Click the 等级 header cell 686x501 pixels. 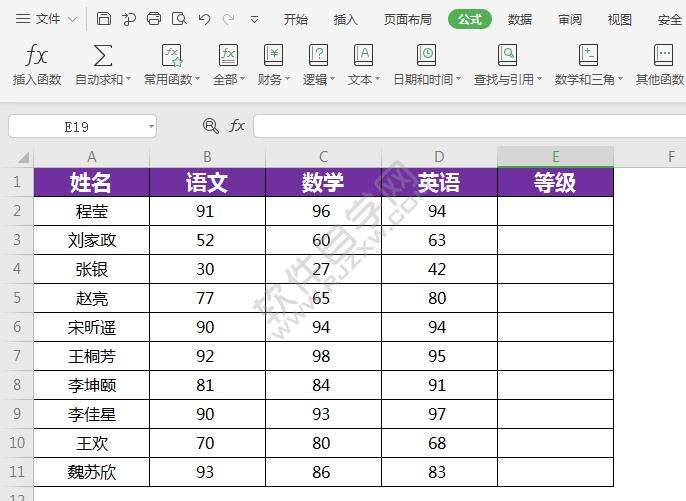pos(556,182)
